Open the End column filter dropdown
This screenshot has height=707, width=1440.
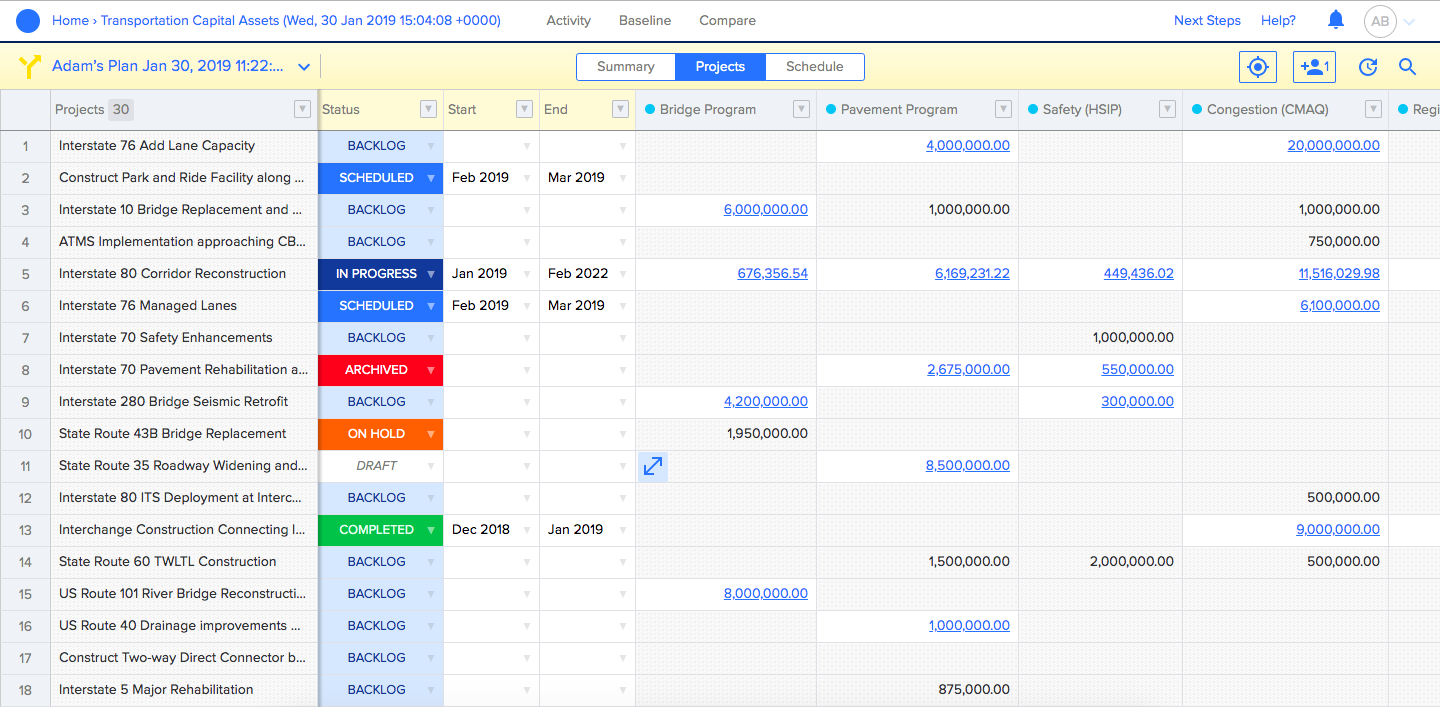point(620,109)
